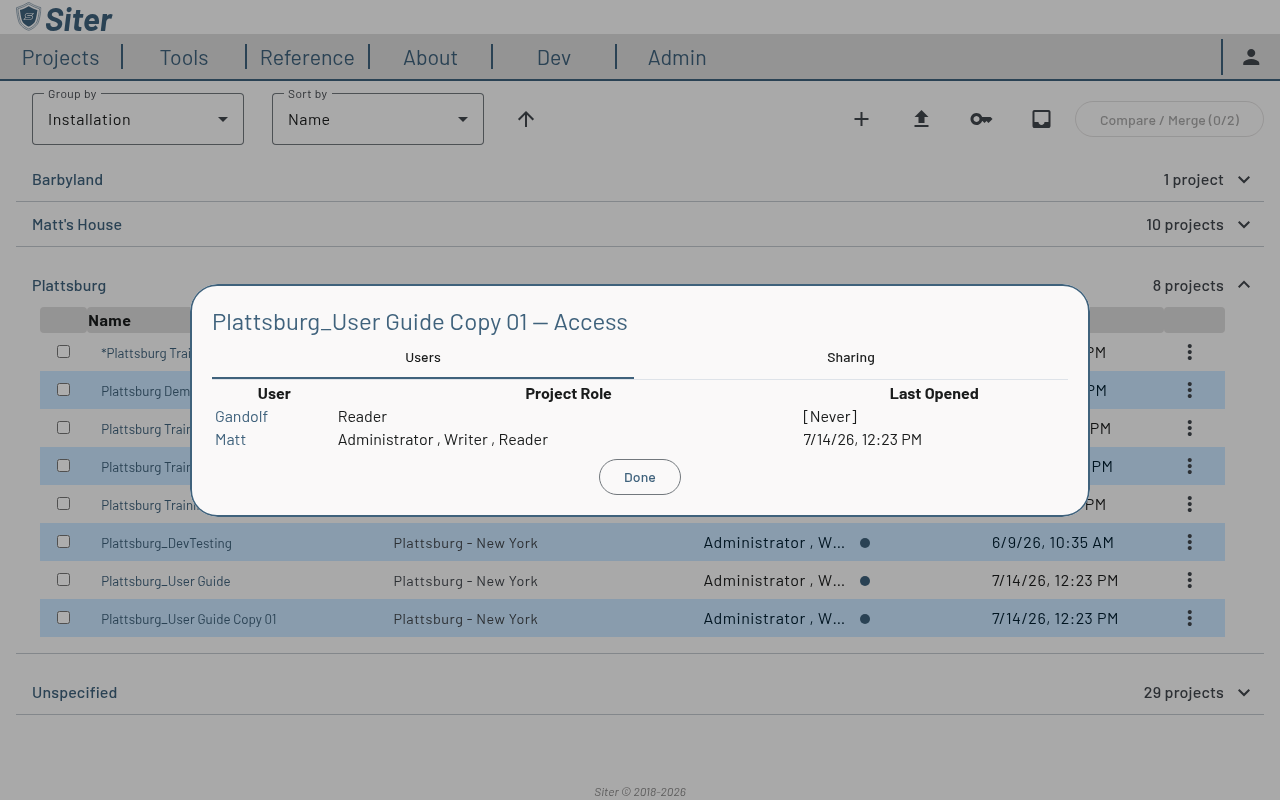
Task: Switch to the Sharing tab in dialog
Action: tap(851, 358)
